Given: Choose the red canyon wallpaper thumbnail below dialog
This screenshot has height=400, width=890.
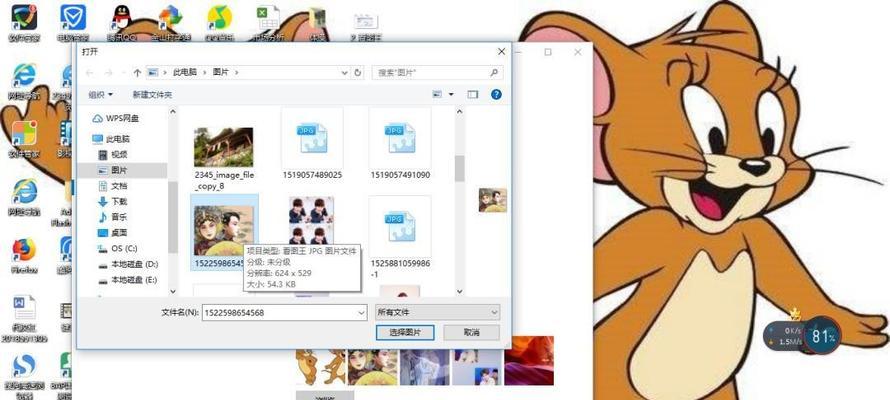Looking at the screenshot, I should pyautogui.click(x=529, y=361).
